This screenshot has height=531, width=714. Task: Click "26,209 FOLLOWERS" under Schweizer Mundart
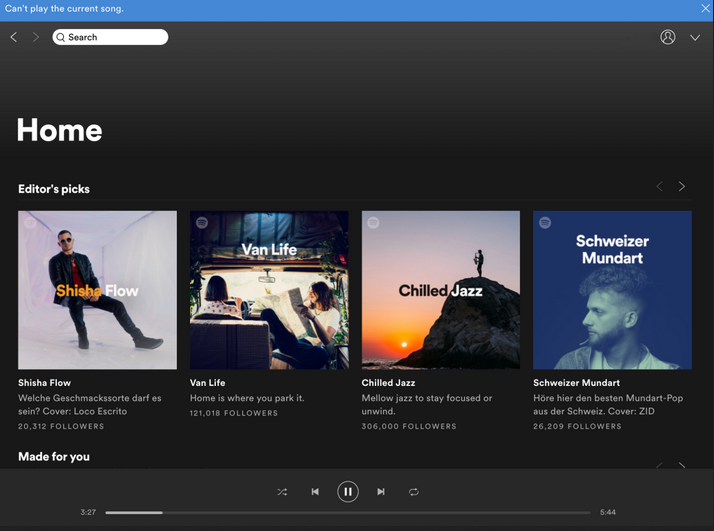[x=577, y=426]
